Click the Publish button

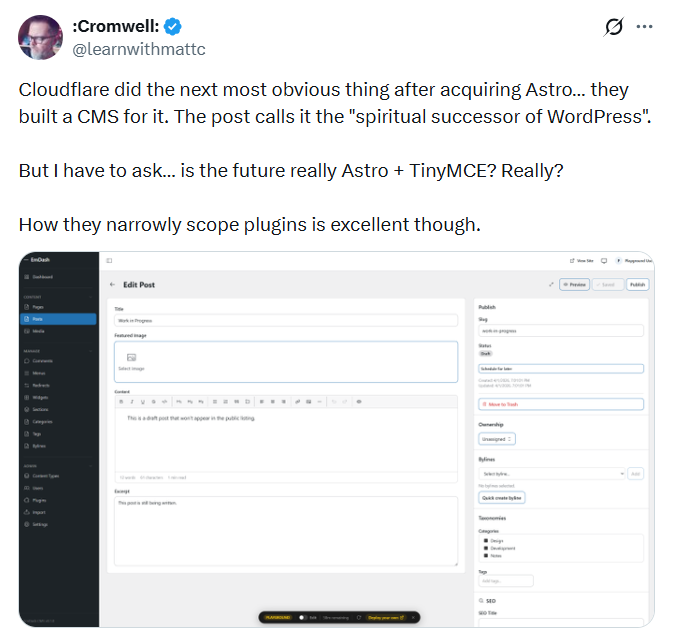point(637,285)
